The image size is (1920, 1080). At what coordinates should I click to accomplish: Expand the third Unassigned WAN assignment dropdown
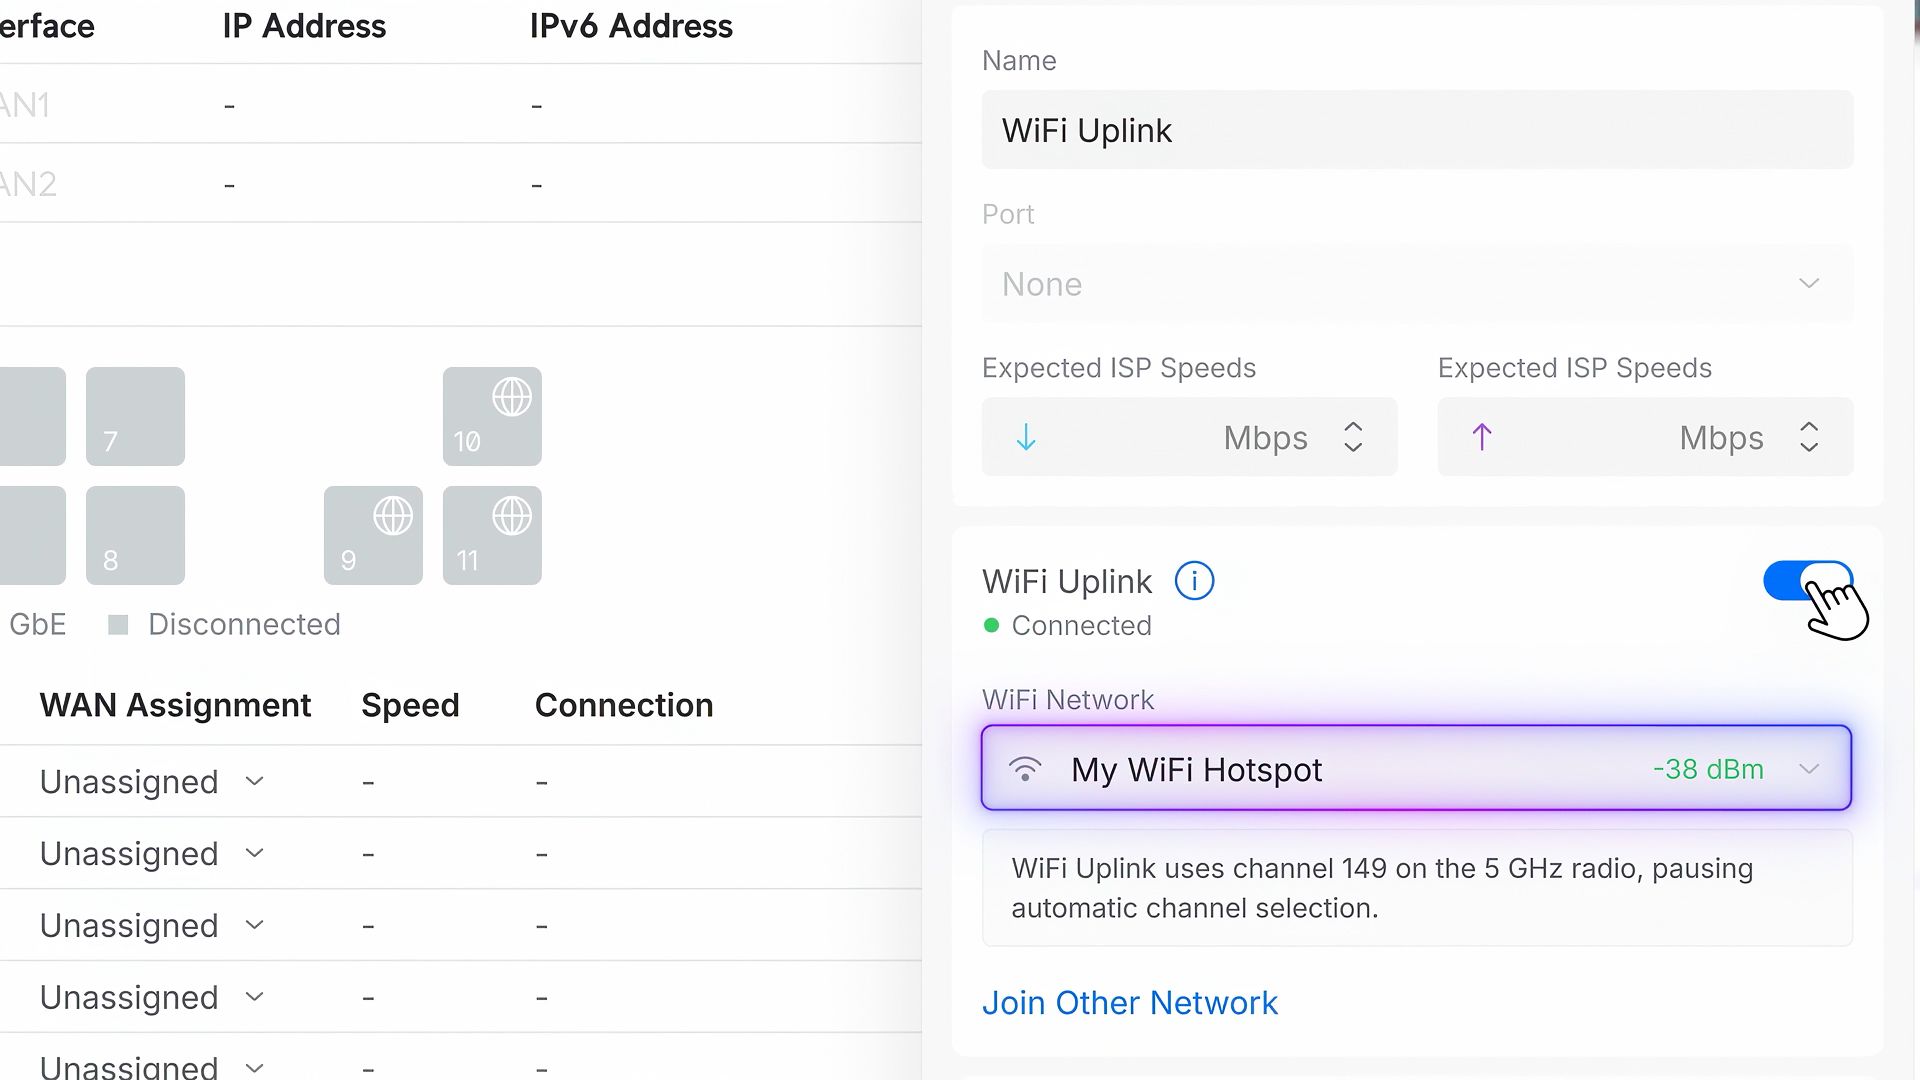152,925
